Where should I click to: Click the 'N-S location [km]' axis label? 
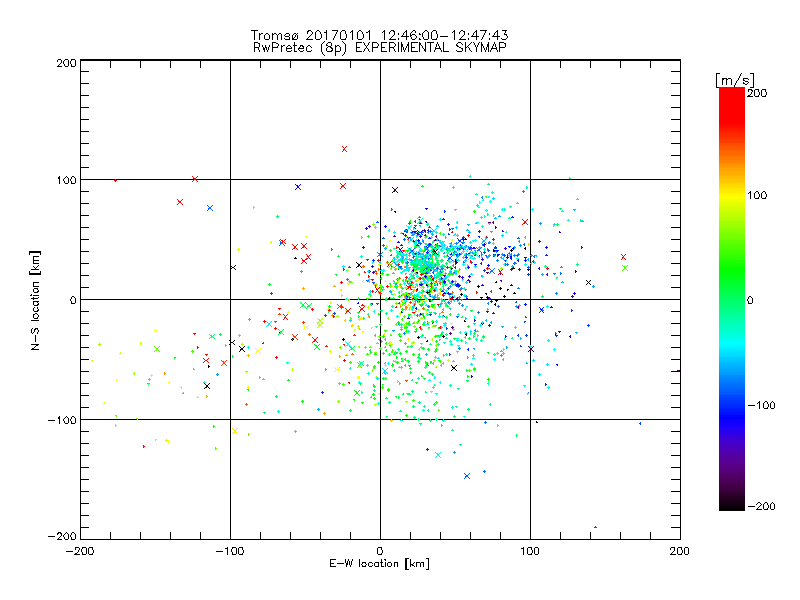pyautogui.click(x=35, y=300)
